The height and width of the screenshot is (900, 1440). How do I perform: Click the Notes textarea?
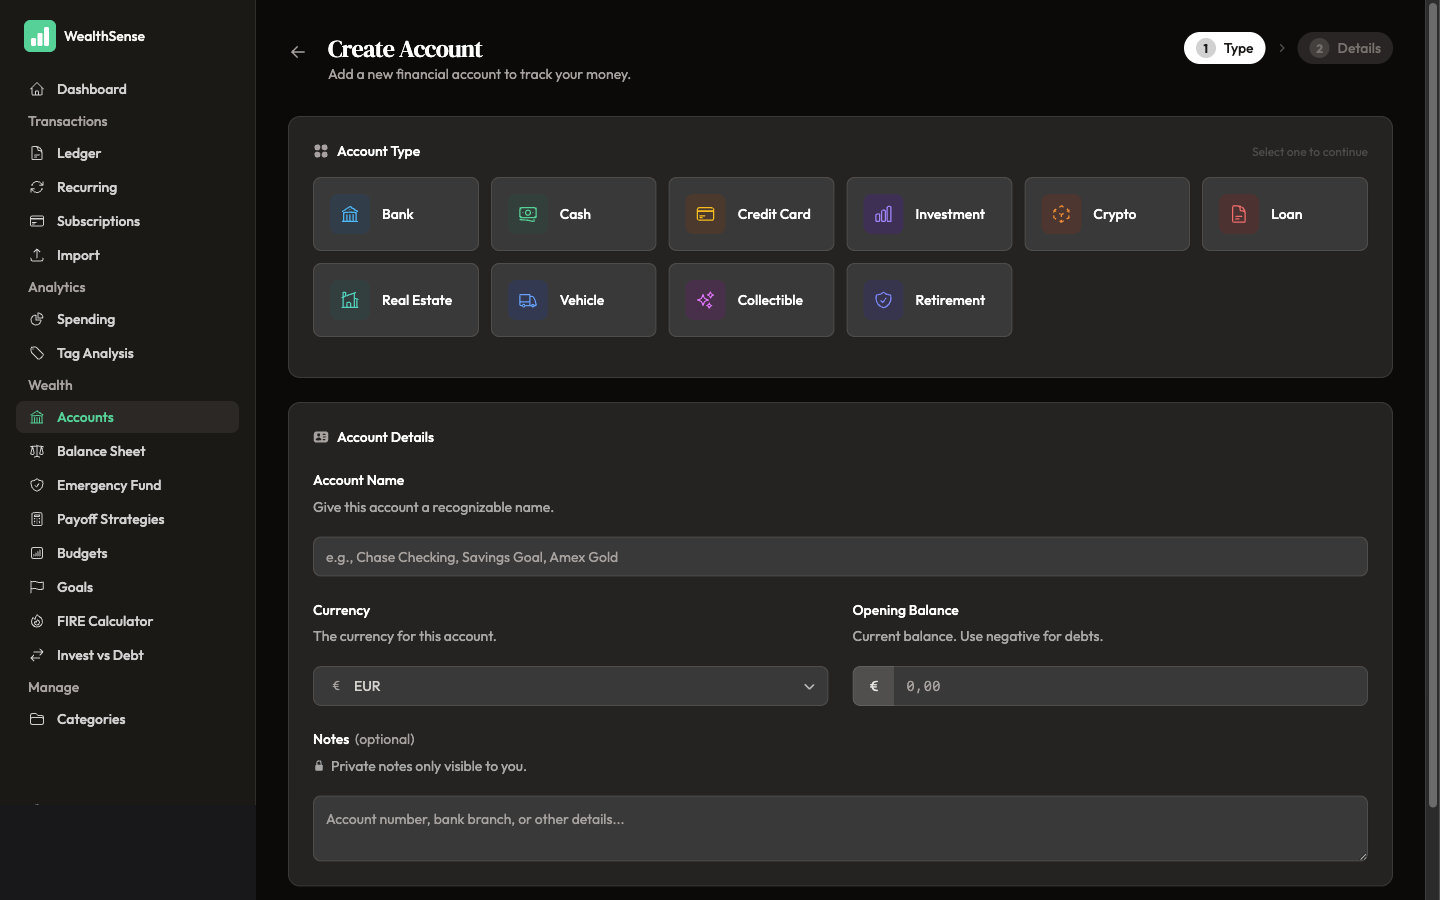tap(840, 828)
